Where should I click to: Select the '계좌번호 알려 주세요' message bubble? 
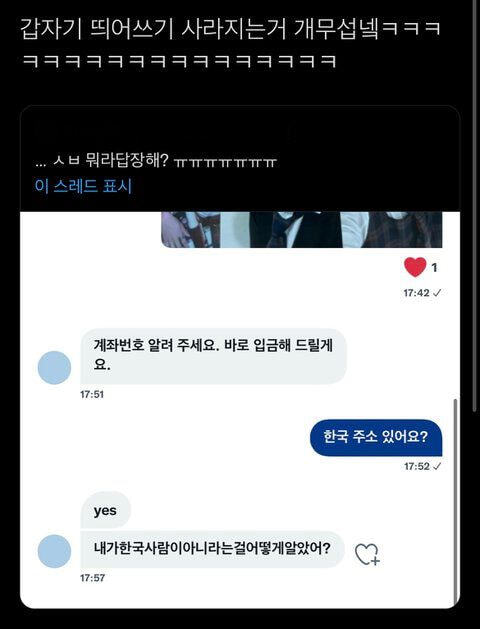[214, 357]
